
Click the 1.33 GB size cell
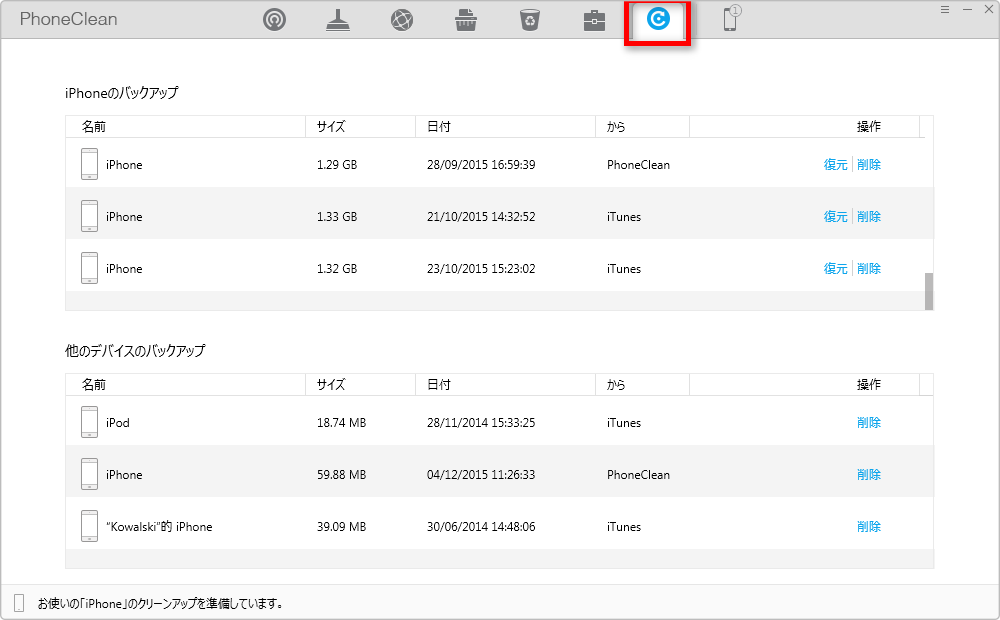pos(337,217)
